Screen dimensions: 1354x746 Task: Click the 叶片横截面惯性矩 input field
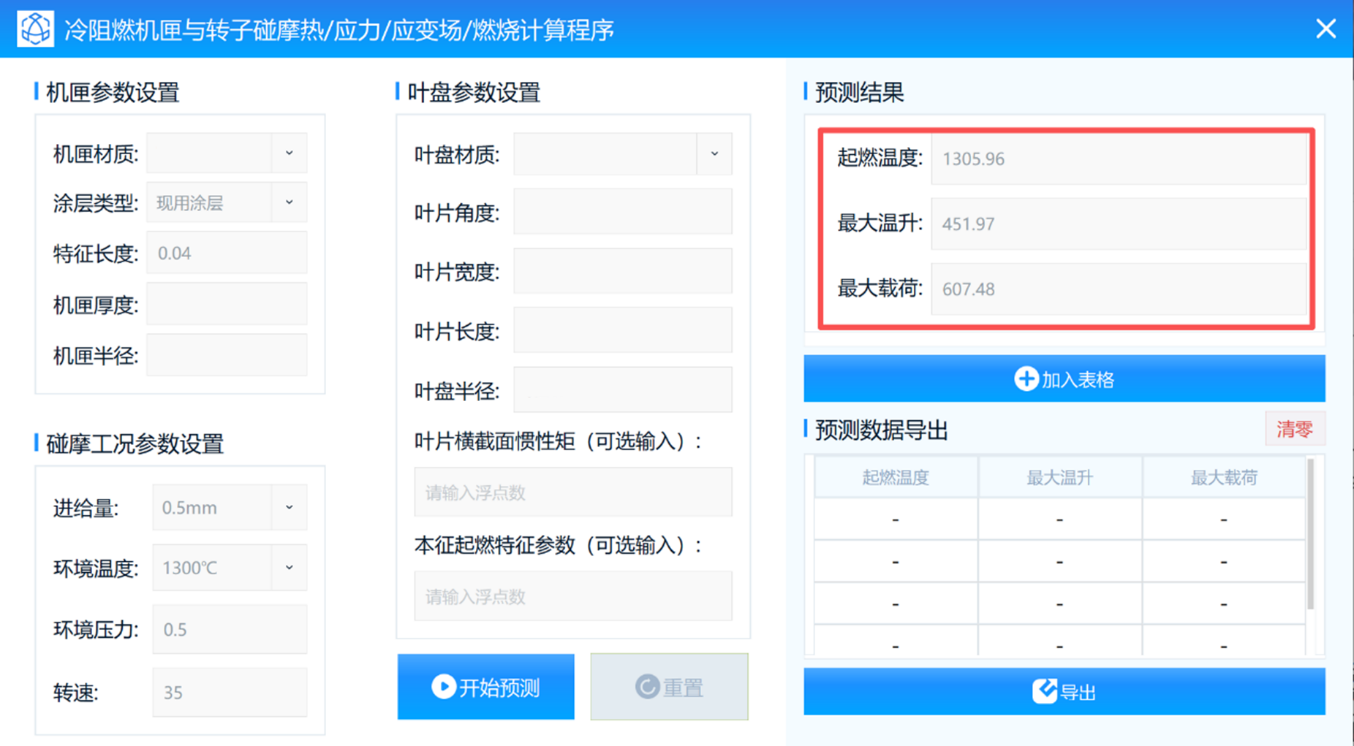[572, 492]
